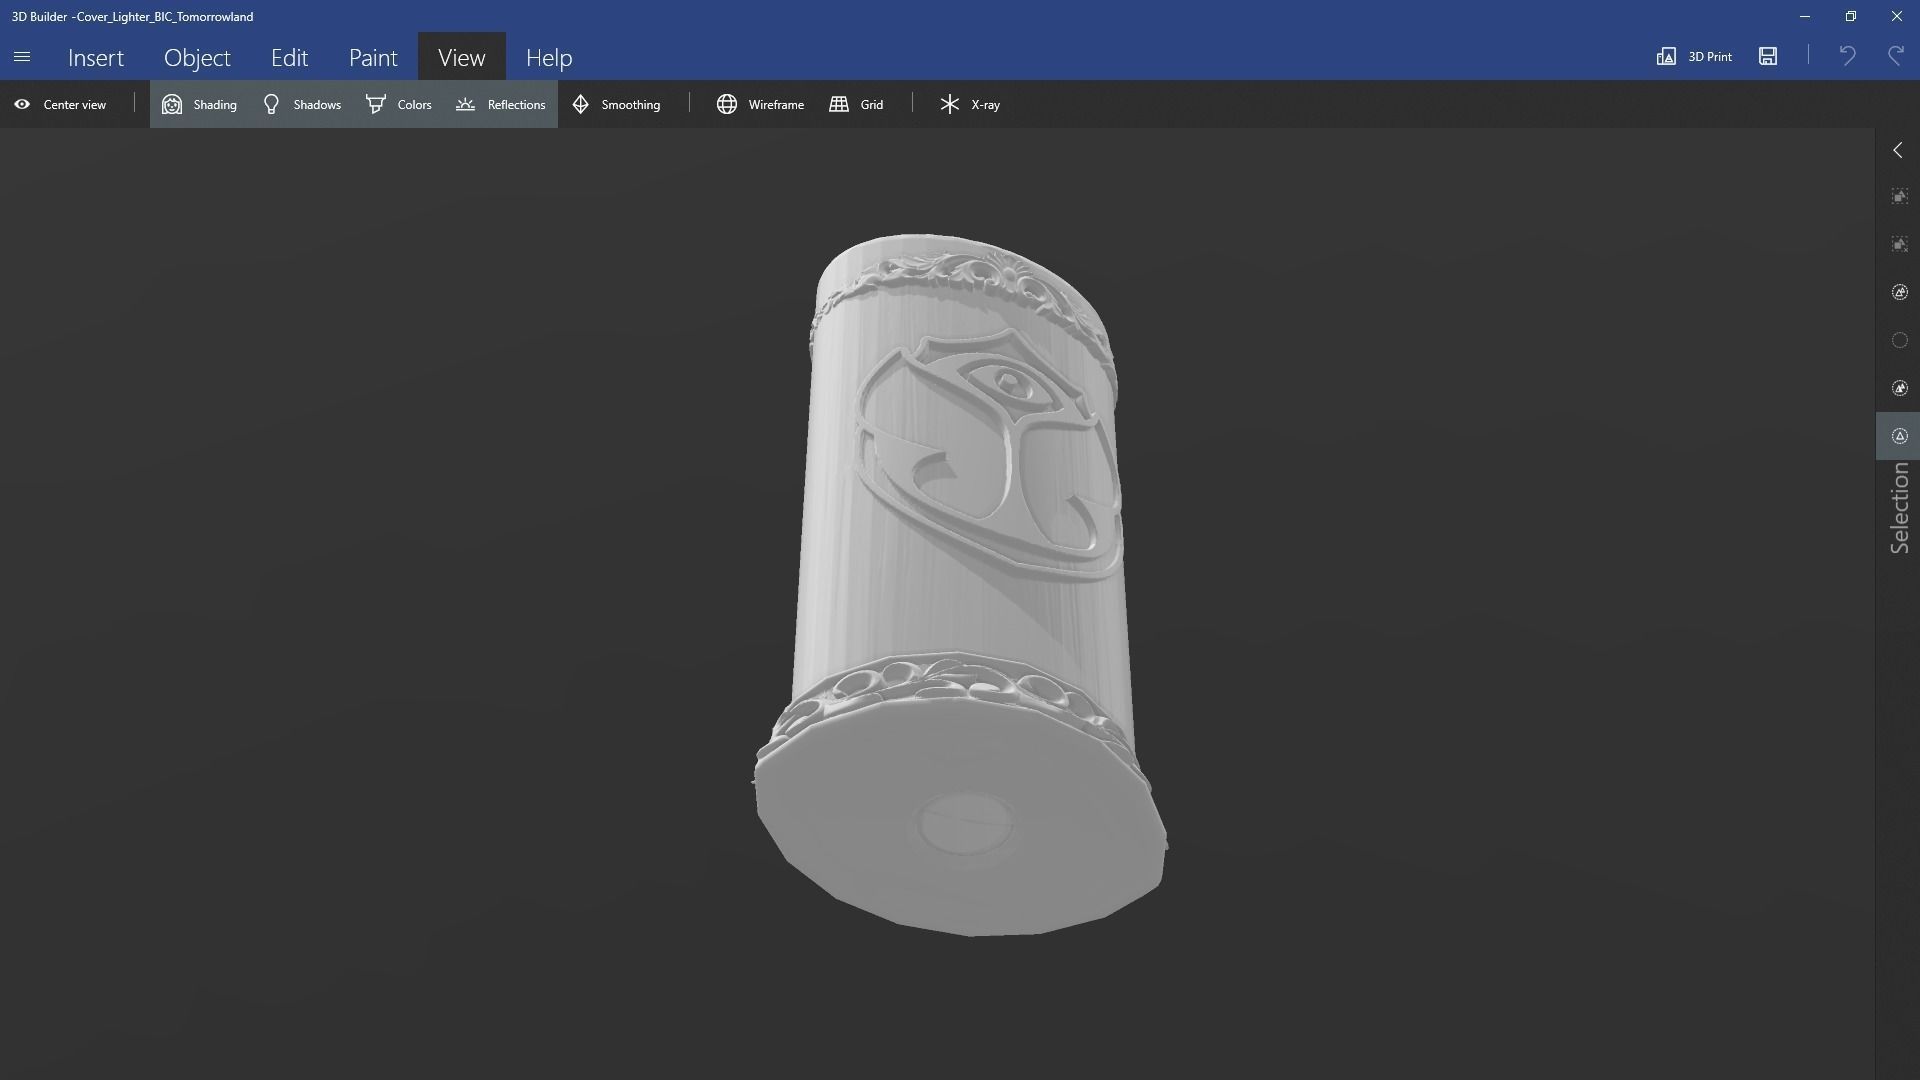
Task: Open the hamburger menu
Action: [x=22, y=57]
